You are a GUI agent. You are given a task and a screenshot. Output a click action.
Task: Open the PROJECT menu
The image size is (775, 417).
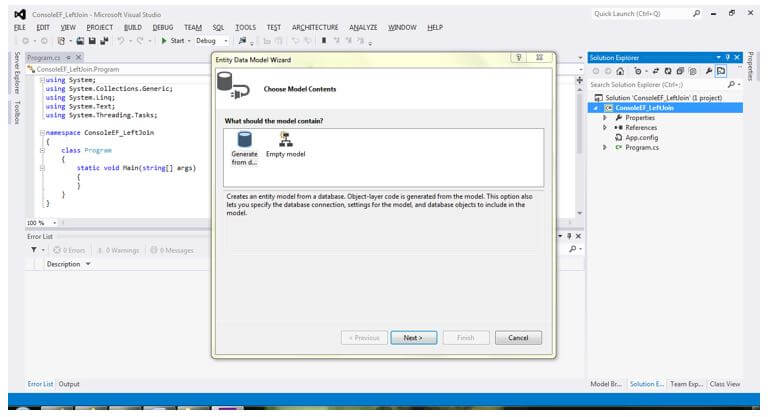coord(99,28)
